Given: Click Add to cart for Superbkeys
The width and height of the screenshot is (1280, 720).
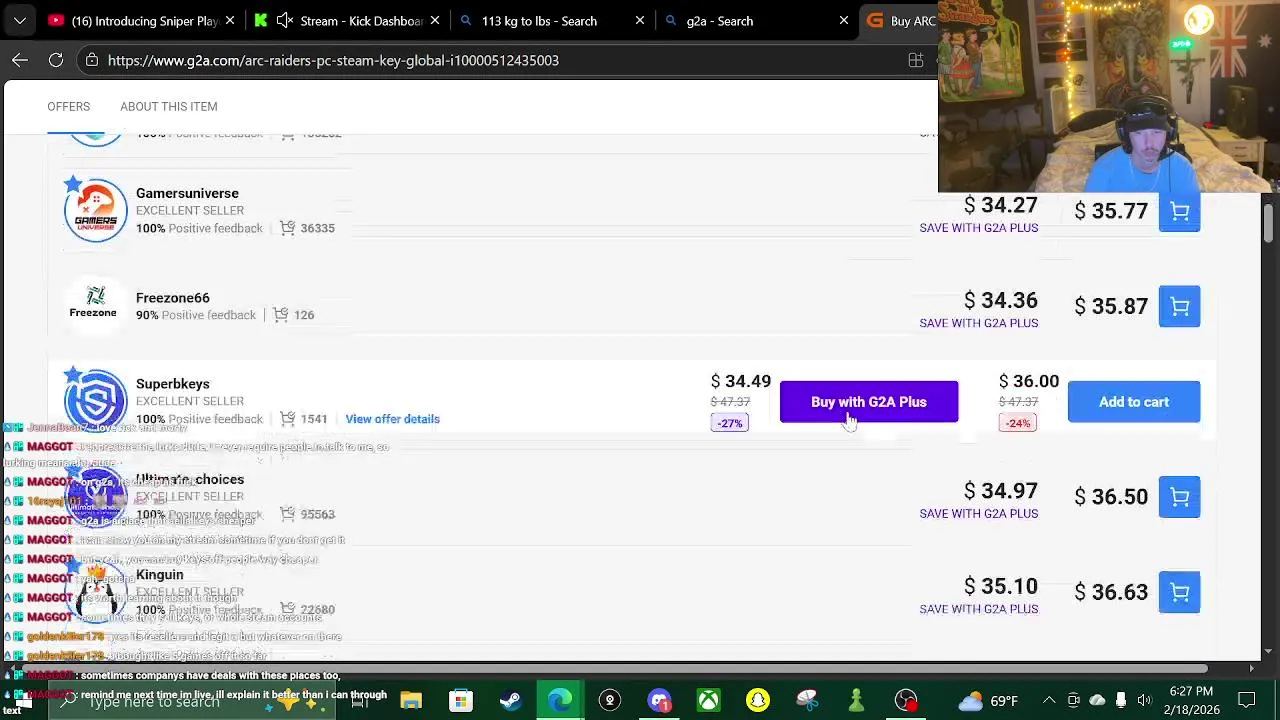Looking at the screenshot, I should click(1133, 402).
